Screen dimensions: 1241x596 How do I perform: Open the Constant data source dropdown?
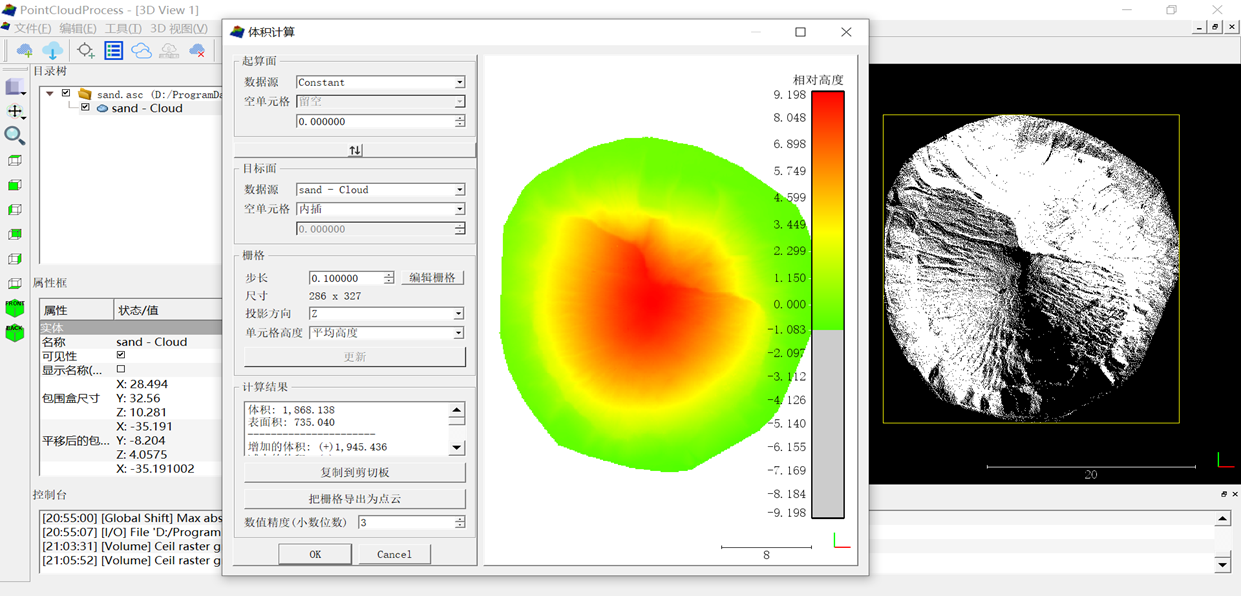click(380, 82)
